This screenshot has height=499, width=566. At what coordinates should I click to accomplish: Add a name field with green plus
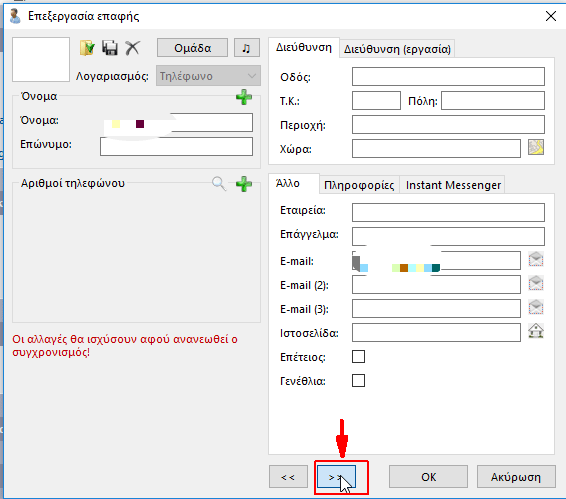click(x=244, y=97)
